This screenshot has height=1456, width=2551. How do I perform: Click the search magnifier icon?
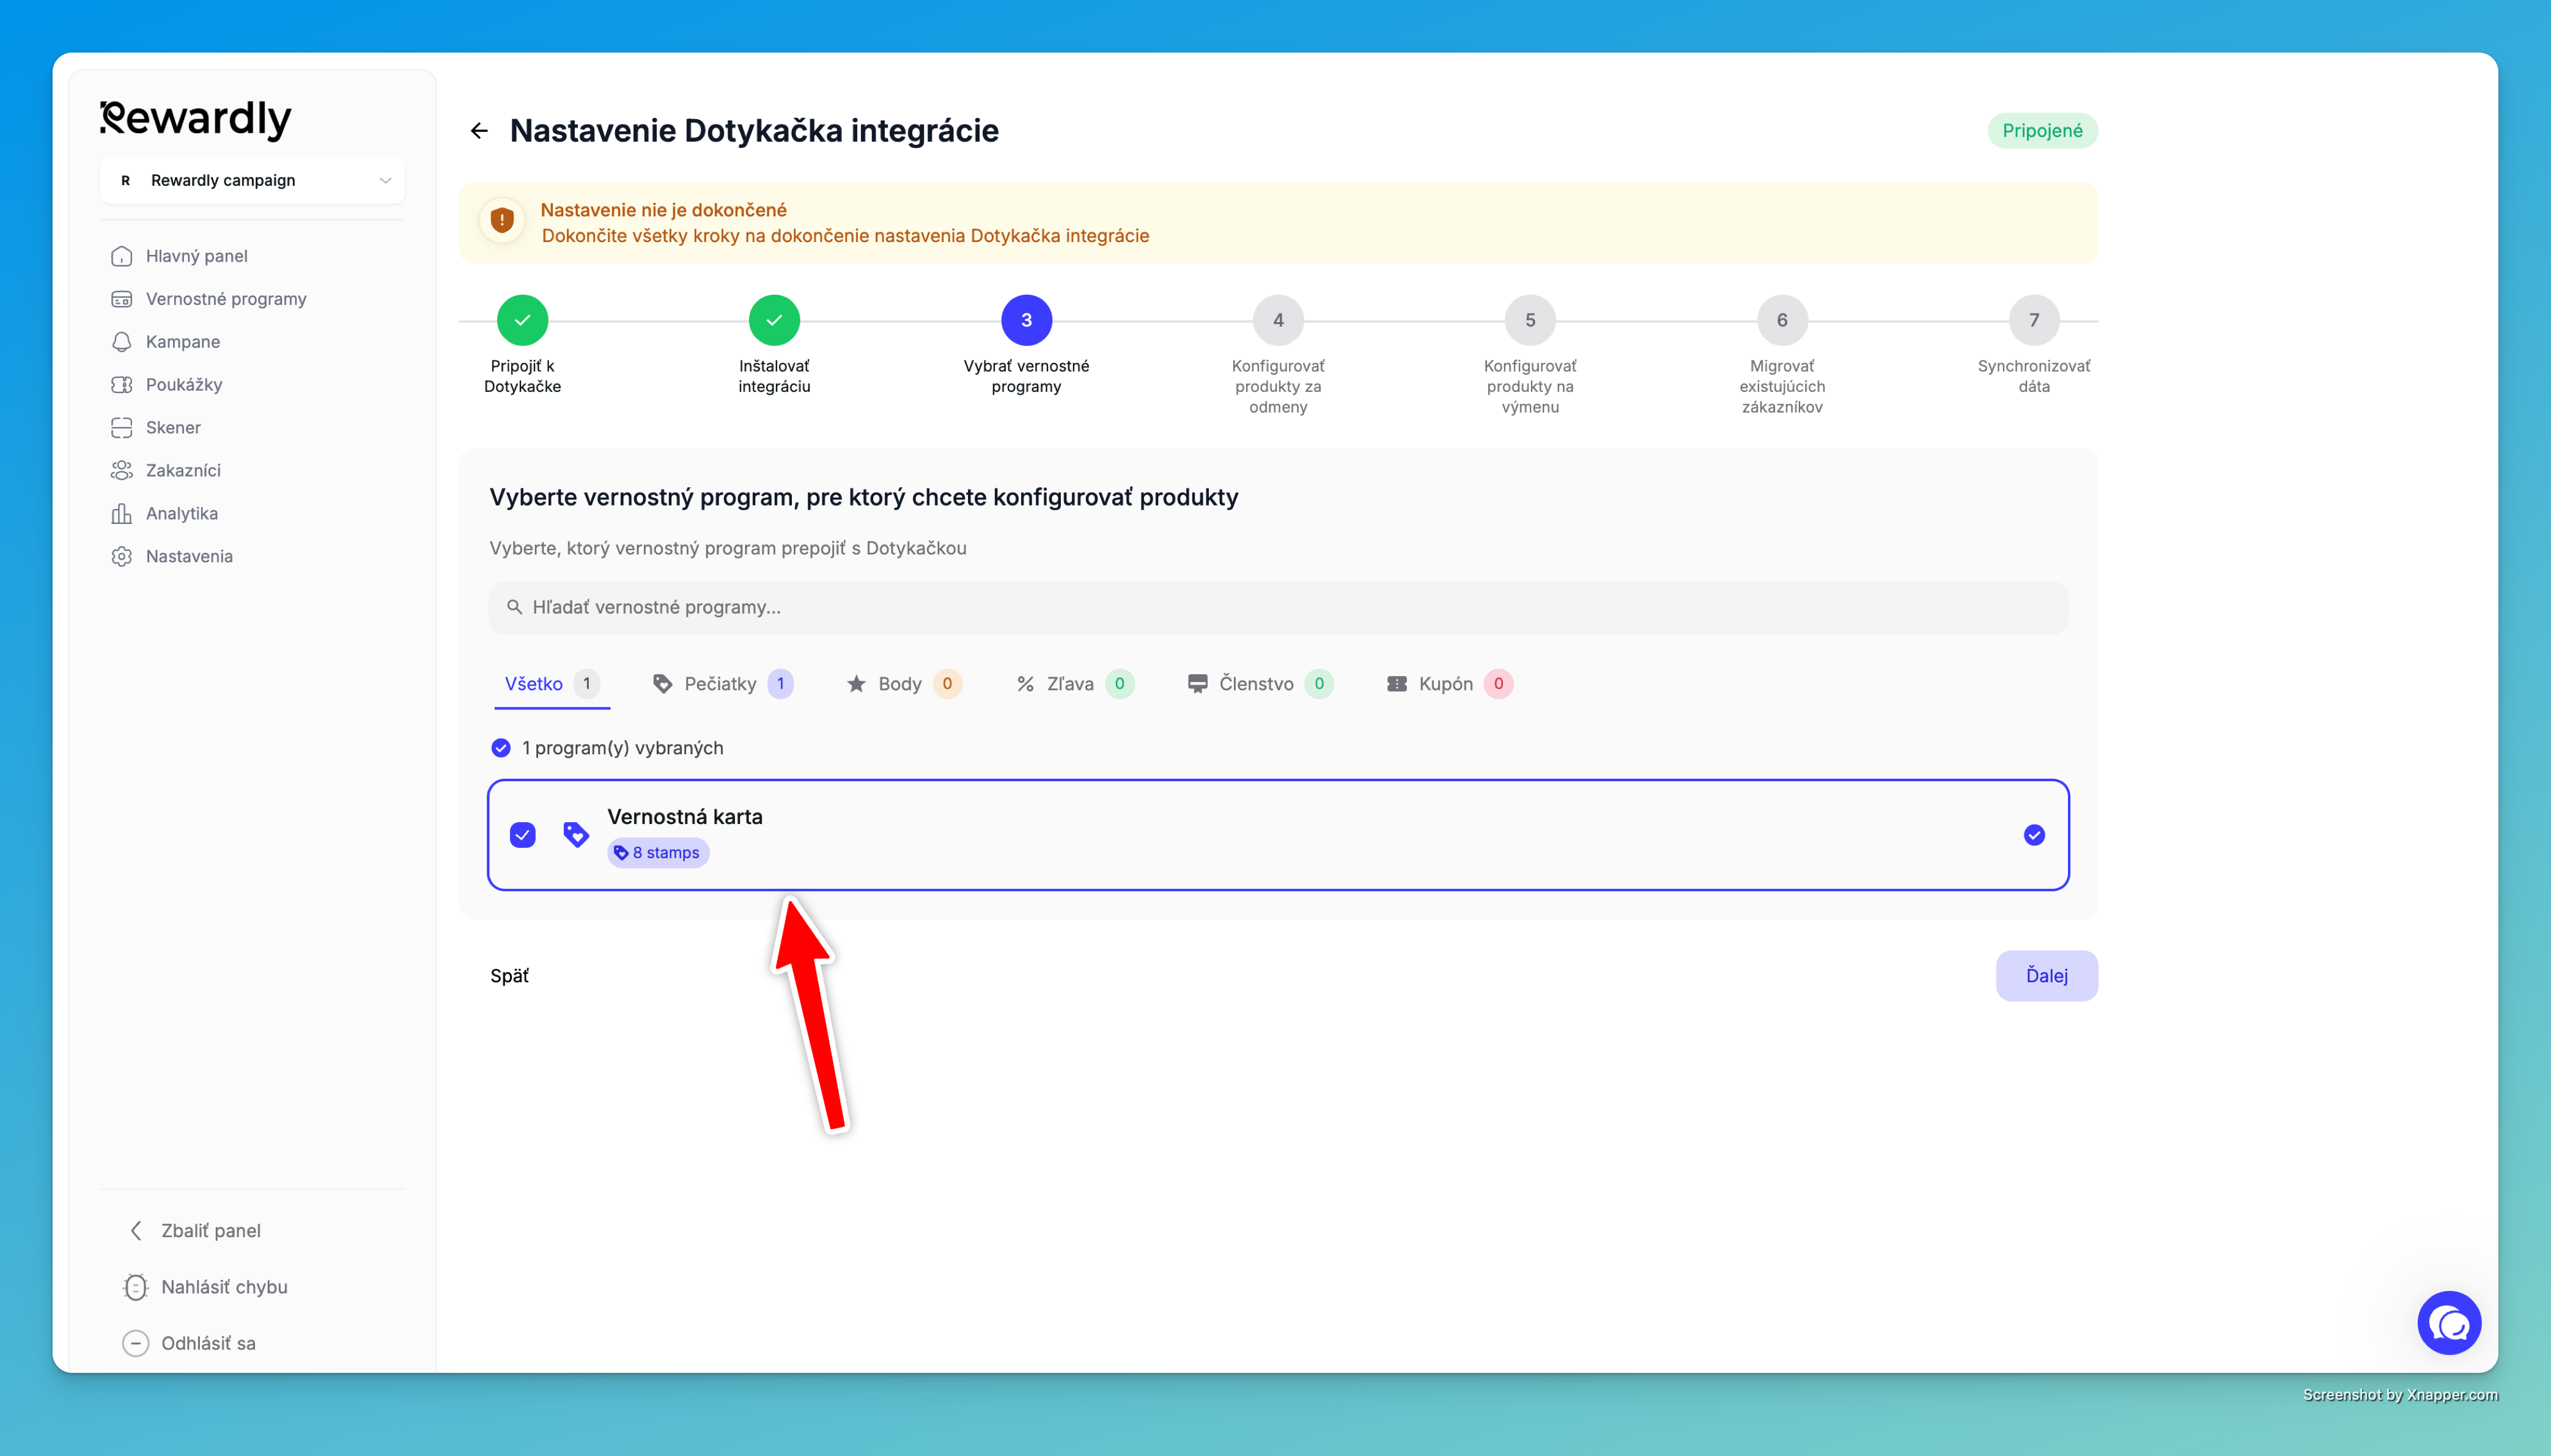(x=514, y=608)
